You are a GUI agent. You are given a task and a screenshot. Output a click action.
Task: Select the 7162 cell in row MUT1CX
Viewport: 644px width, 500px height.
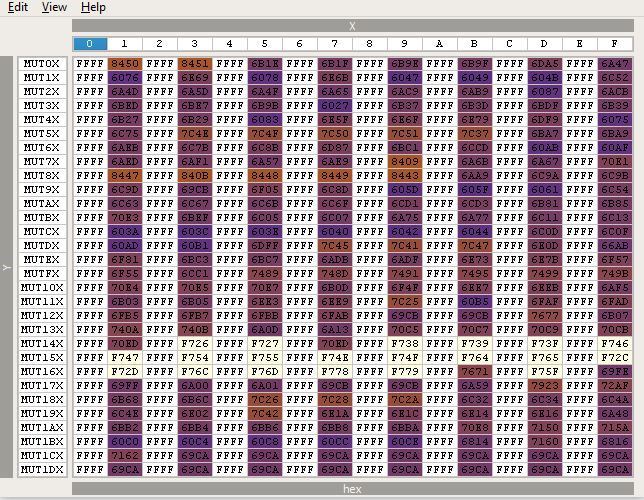tap(124, 456)
